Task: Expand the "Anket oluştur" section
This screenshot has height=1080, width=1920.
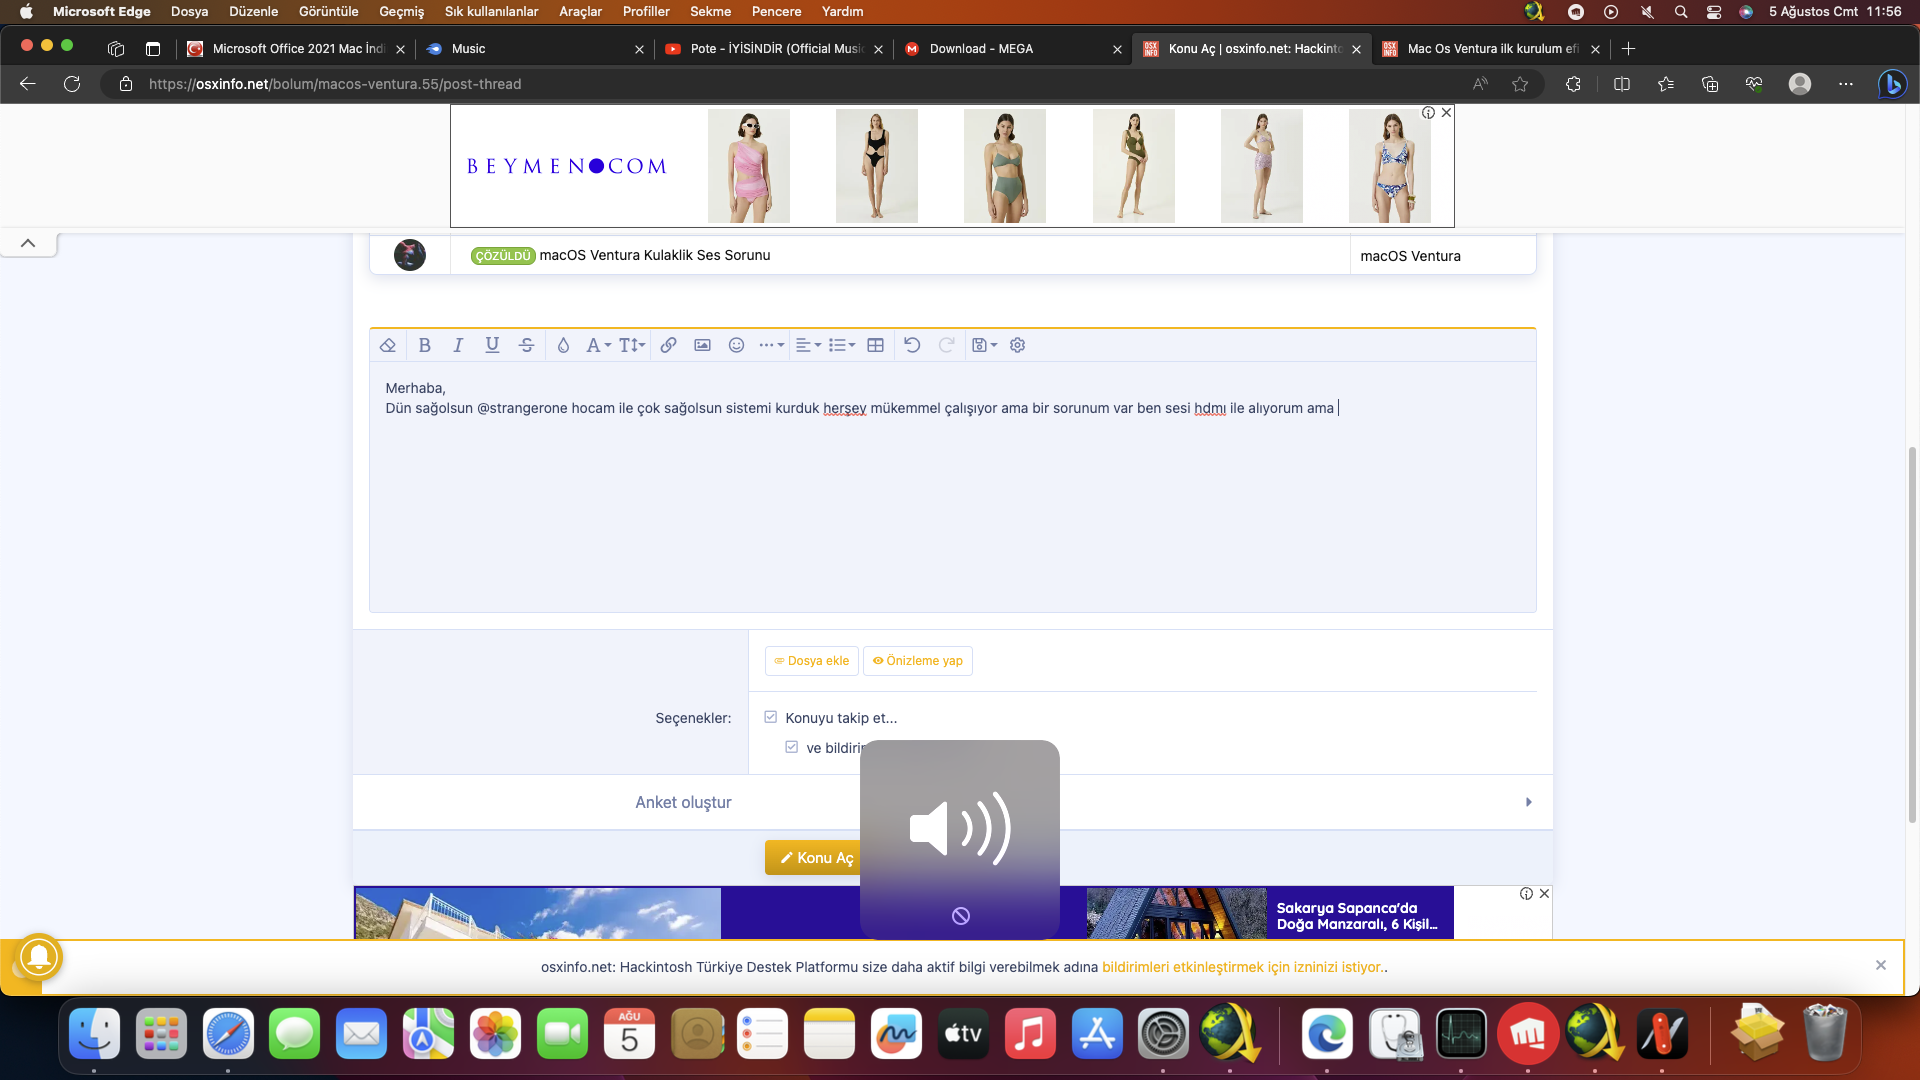Action: [684, 802]
